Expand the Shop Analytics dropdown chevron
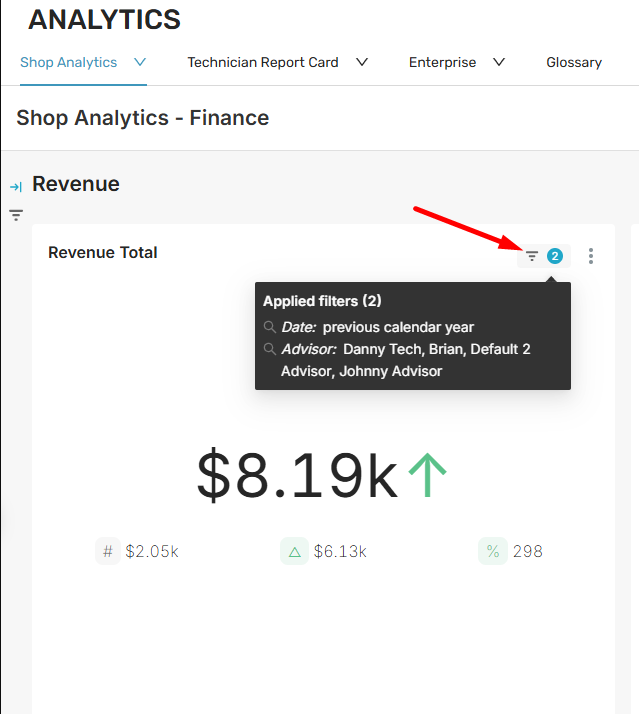The image size is (639, 714). point(140,62)
